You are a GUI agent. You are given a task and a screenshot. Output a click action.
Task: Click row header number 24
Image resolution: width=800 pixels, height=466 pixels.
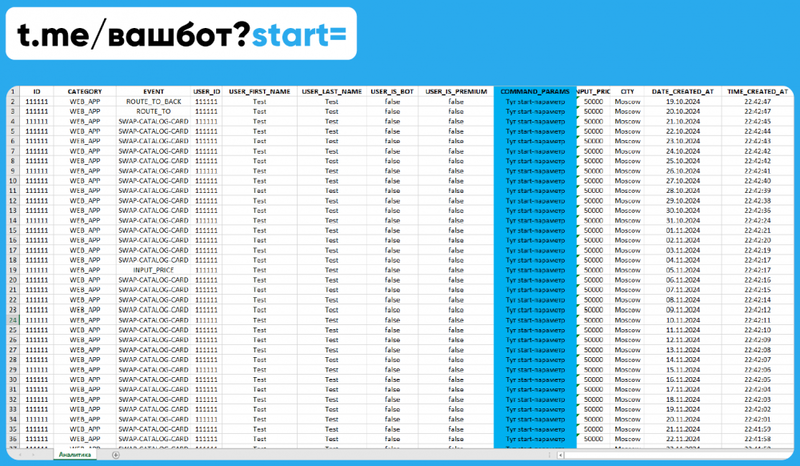13,320
